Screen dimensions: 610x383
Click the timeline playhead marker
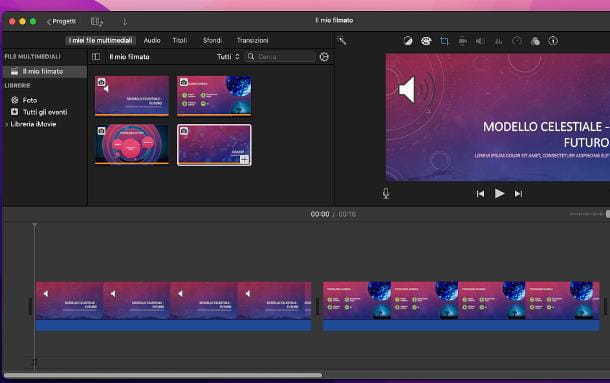pyautogui.click(x=35, y=225)
